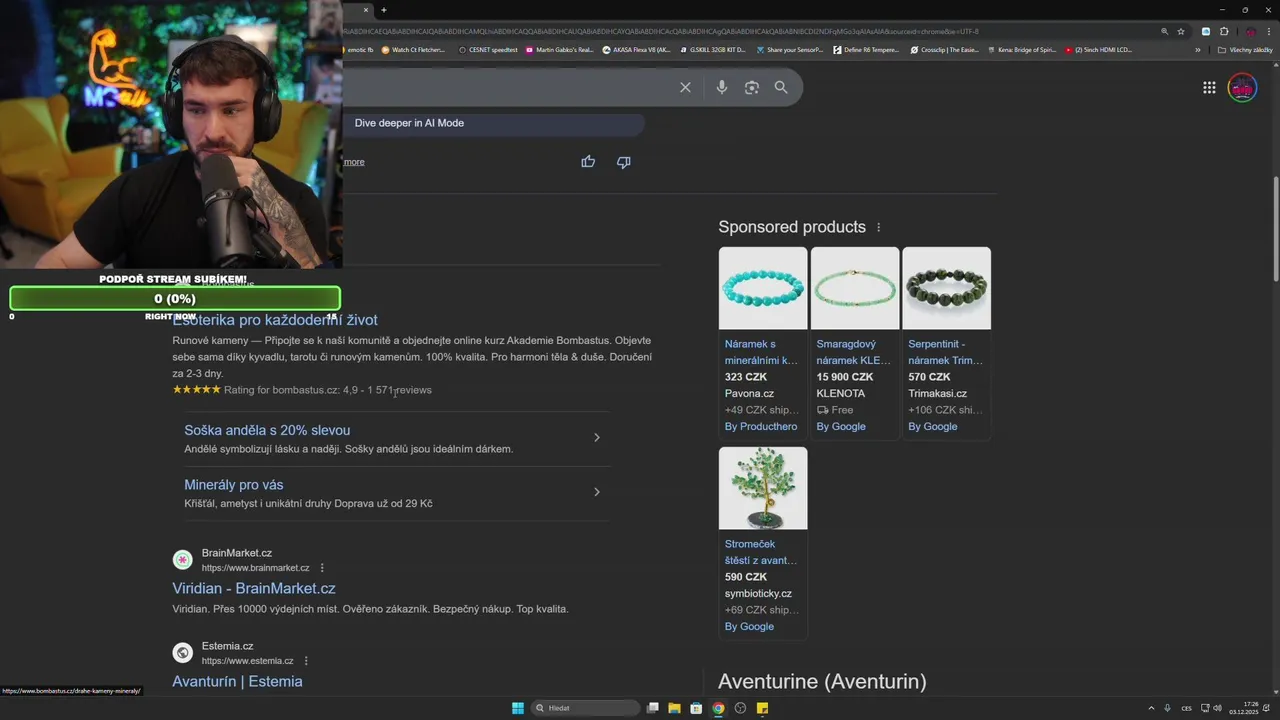Click the CES keyboard language indicator

(1187, 708)
